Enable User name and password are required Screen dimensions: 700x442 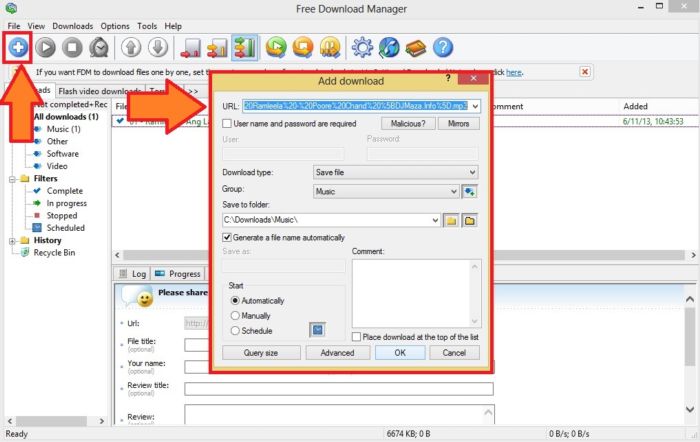[227, 124]
